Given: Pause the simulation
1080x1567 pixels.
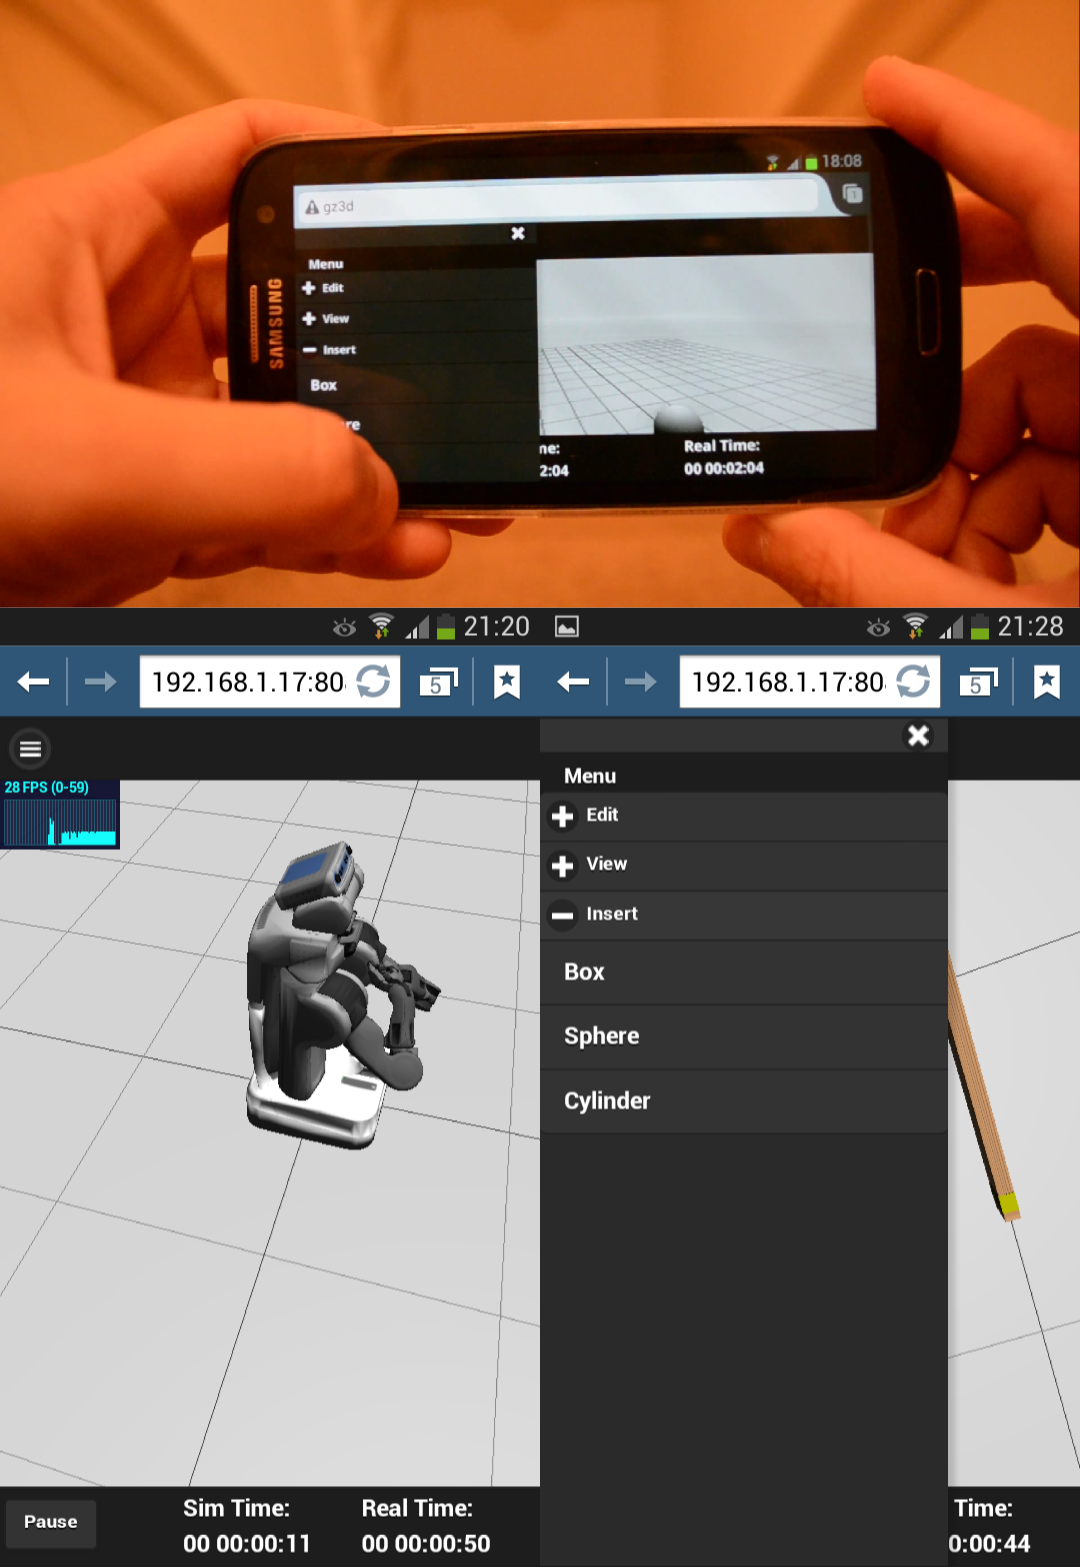Looking at the screenshot, I should click(x=50, y=1522).
